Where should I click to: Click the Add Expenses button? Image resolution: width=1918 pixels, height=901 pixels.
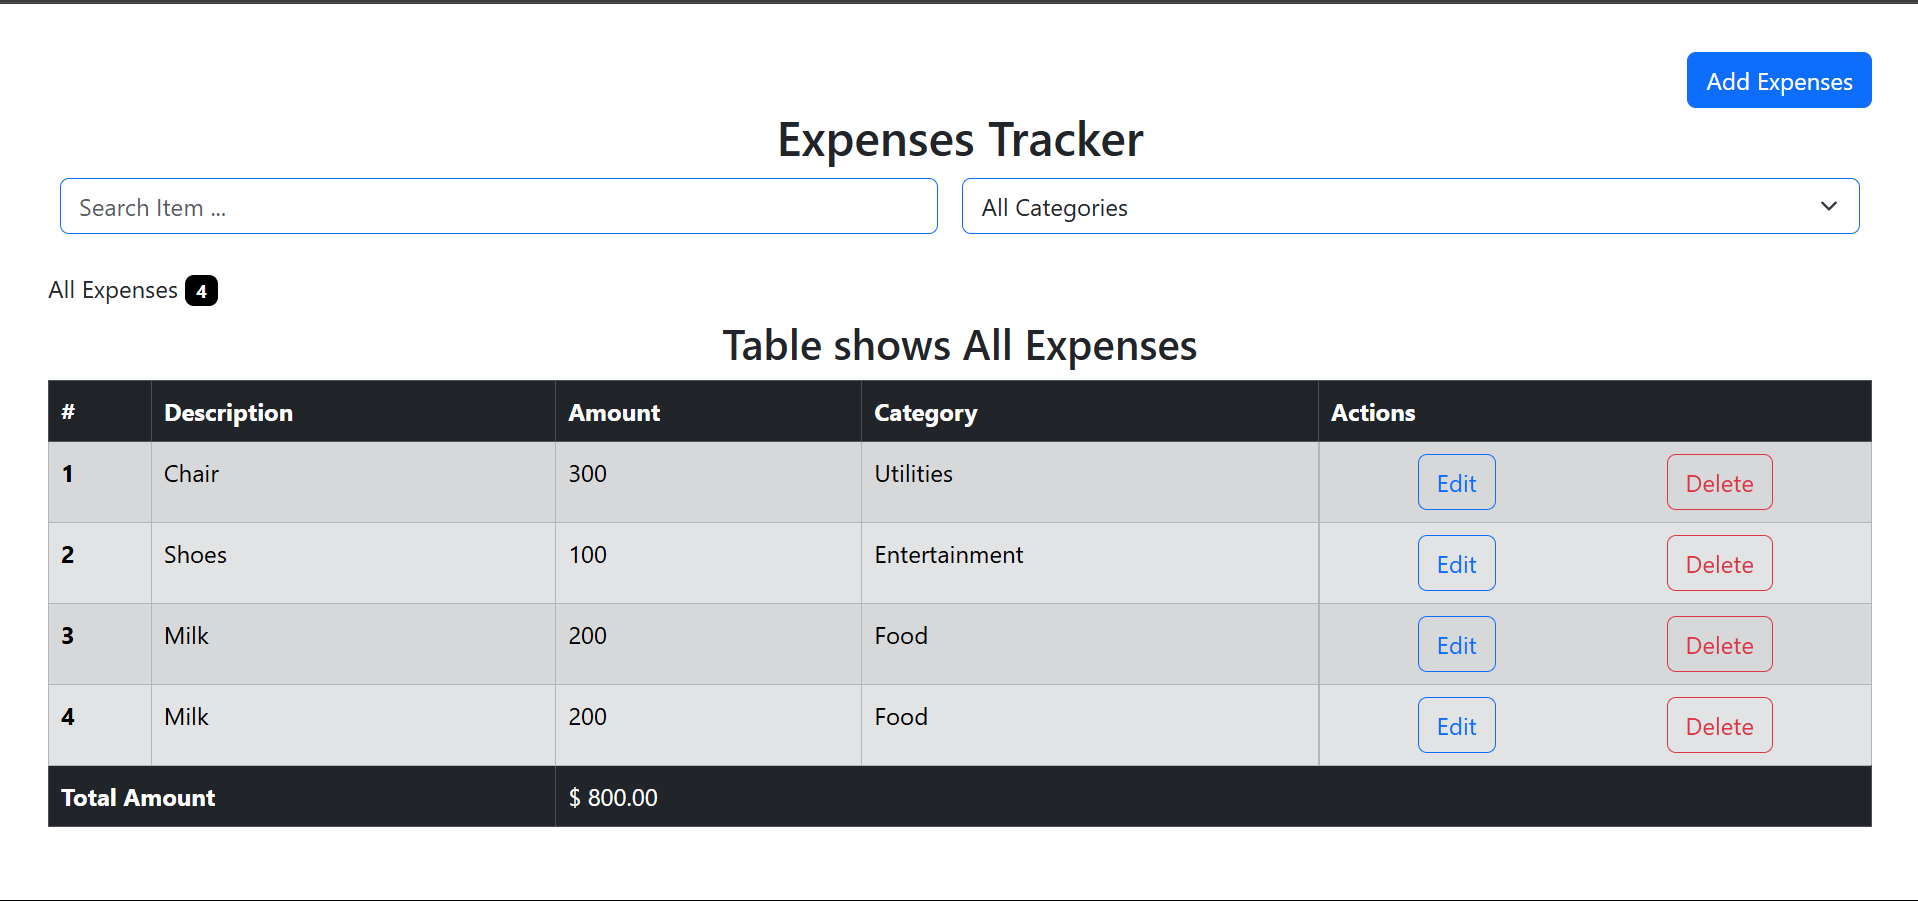pos(1778,81)
